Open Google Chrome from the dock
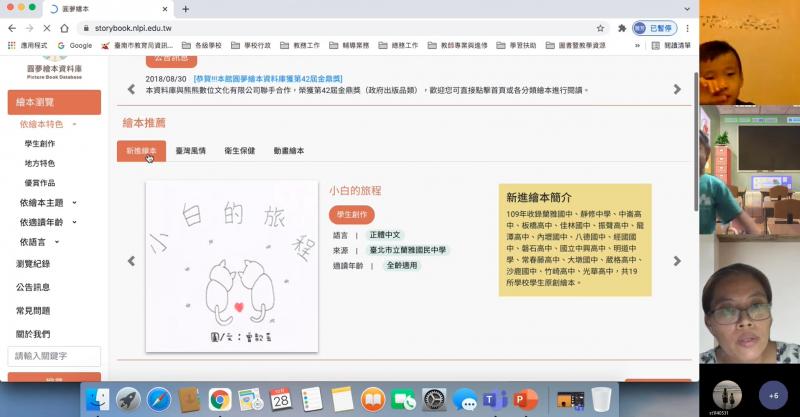800x417 pixels. point(220,399)
